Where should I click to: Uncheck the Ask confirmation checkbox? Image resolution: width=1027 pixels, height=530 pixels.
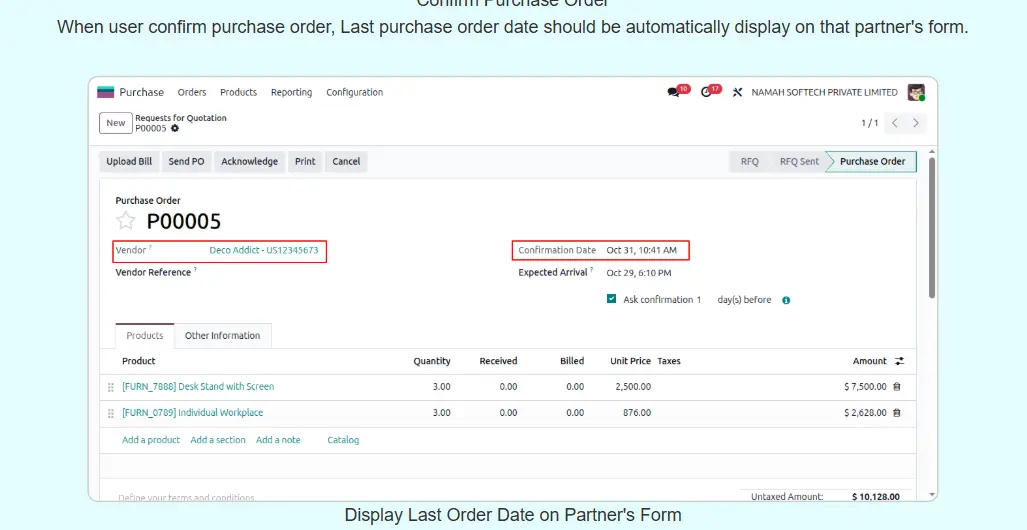(612, 299)
